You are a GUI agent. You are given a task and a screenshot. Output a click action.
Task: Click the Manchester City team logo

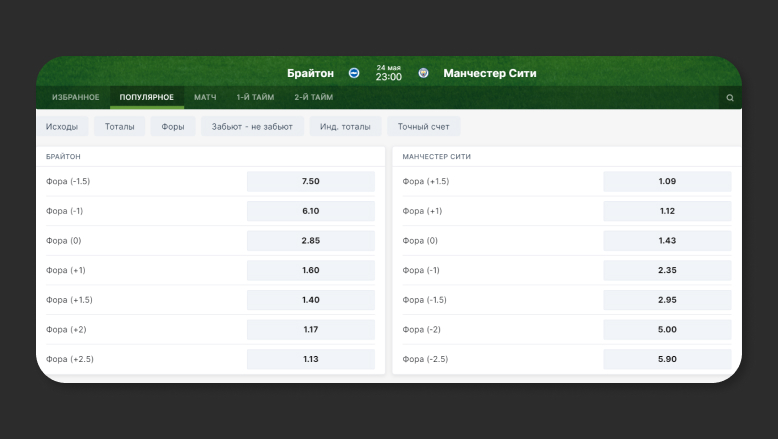coord(424,73)
